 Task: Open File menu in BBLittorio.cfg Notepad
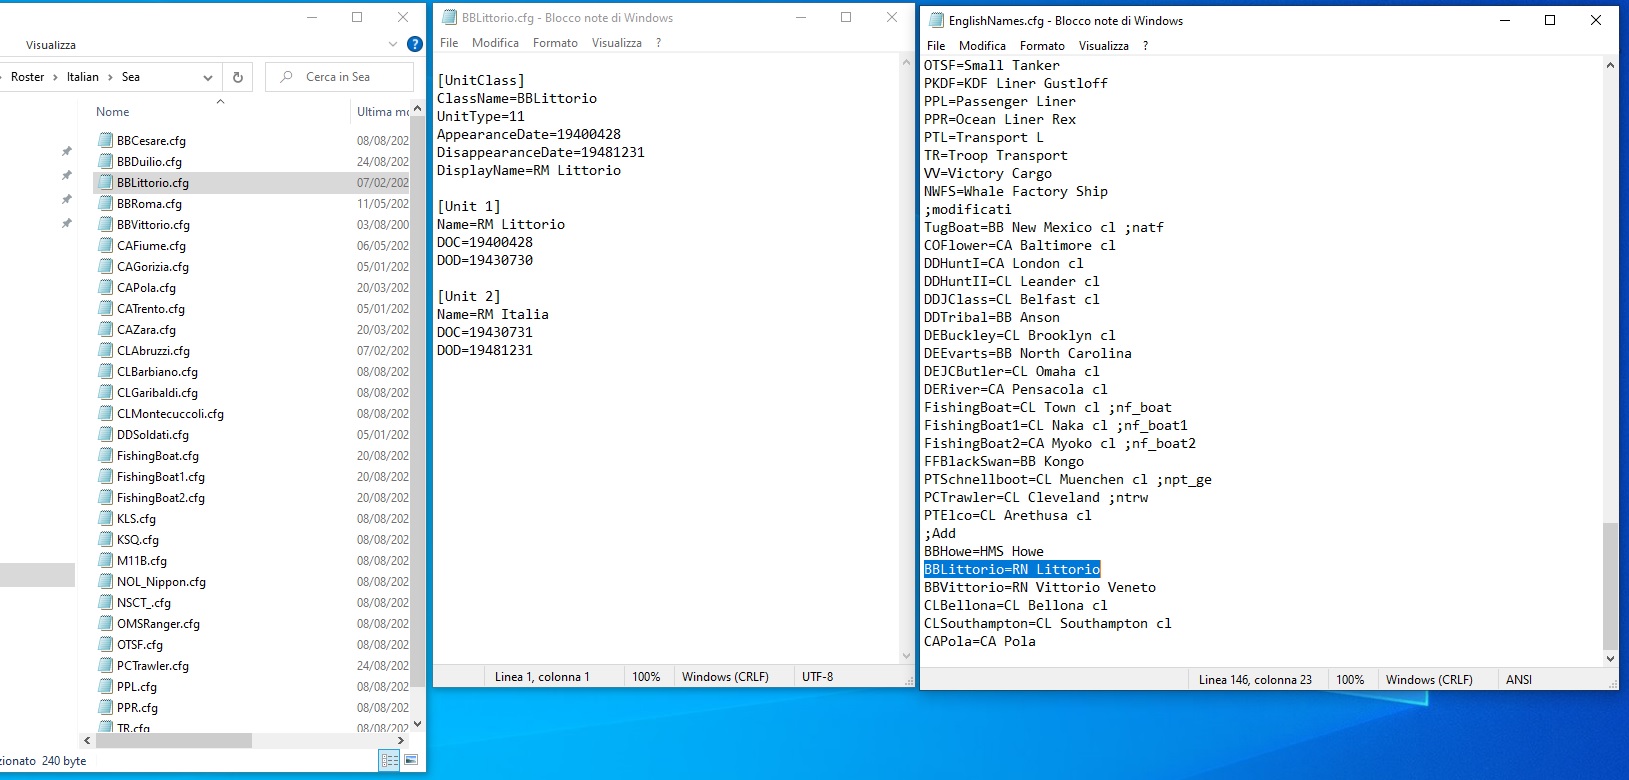point(449,43)
